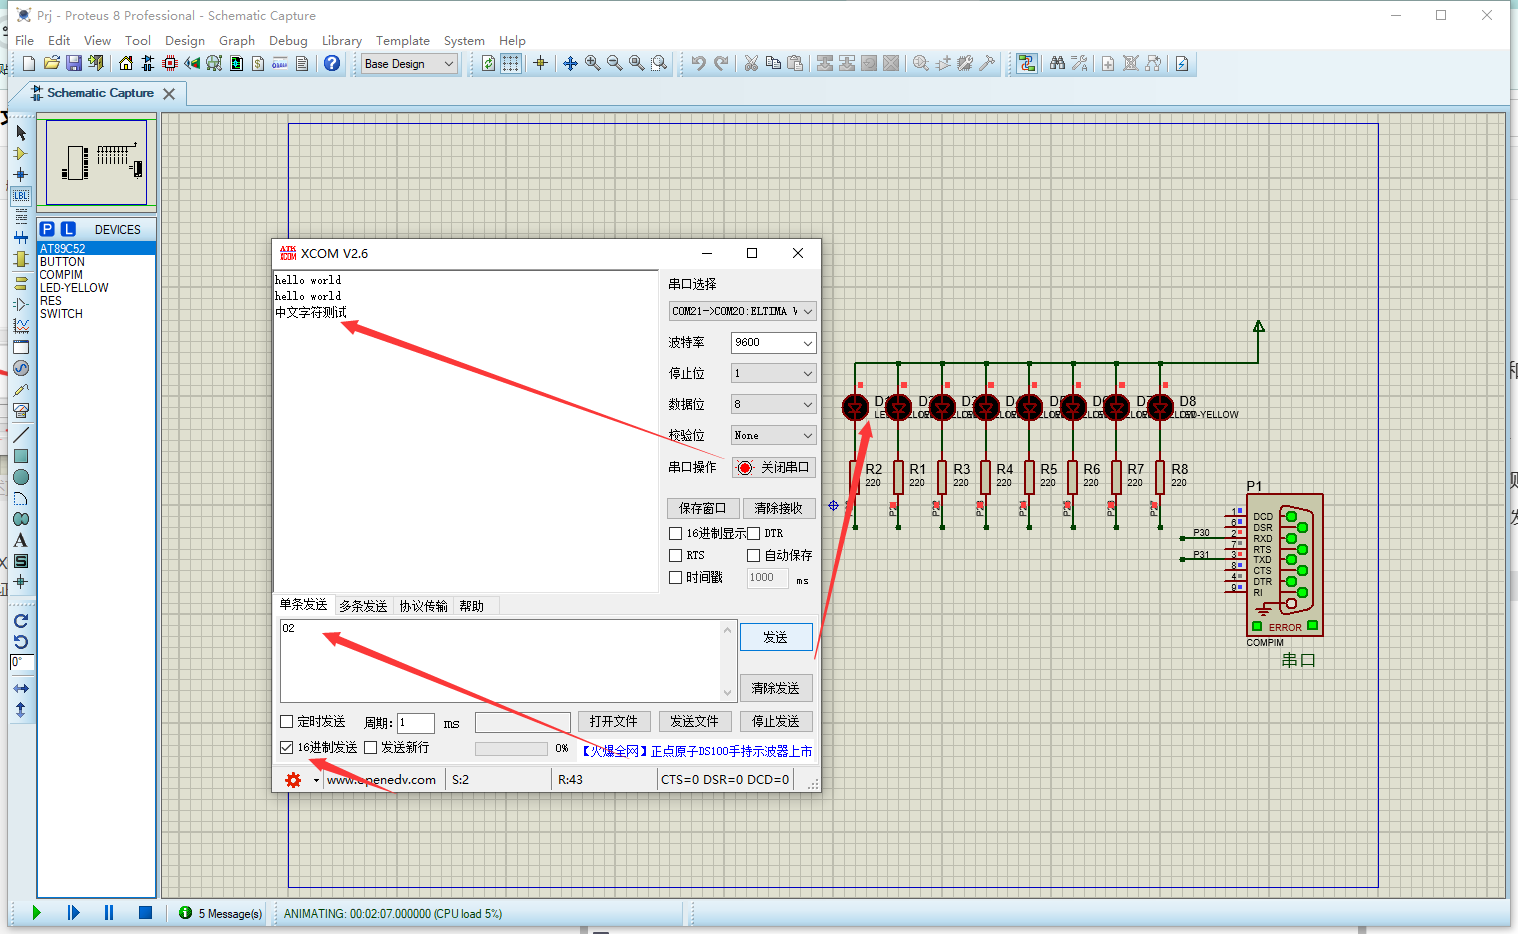Open the Debug menu
The image size is (1518, 934).
click(x=288, y=41)
